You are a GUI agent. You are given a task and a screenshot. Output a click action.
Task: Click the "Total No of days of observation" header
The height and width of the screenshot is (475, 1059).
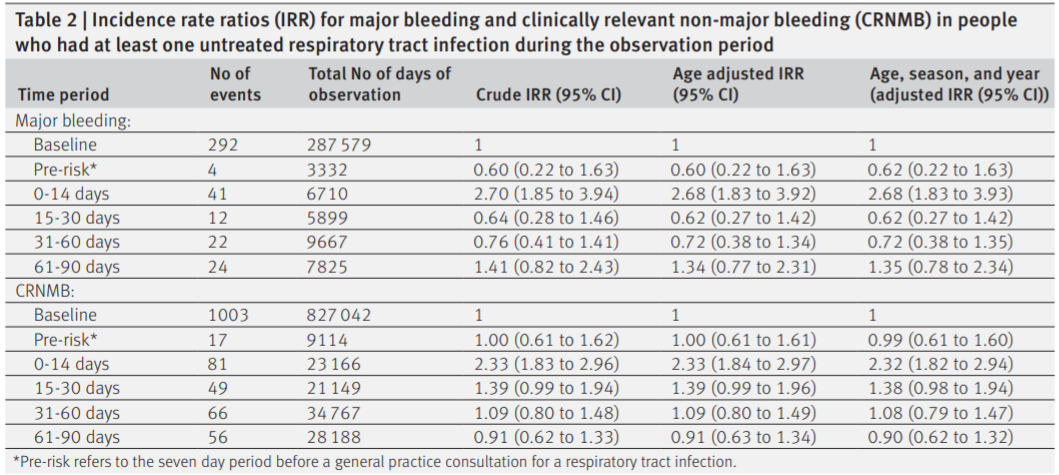coord(380,84)
